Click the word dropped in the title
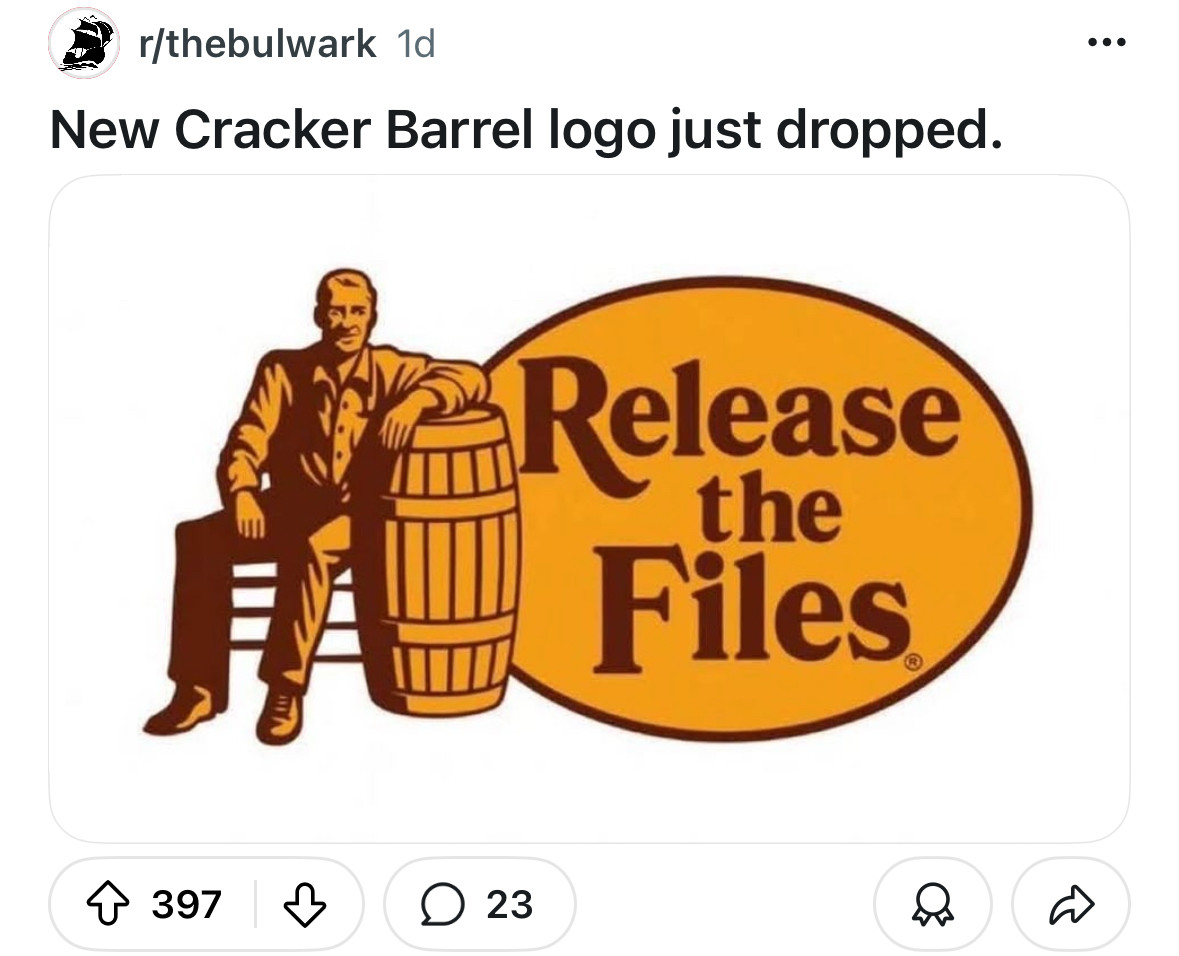 coord(890,129)
